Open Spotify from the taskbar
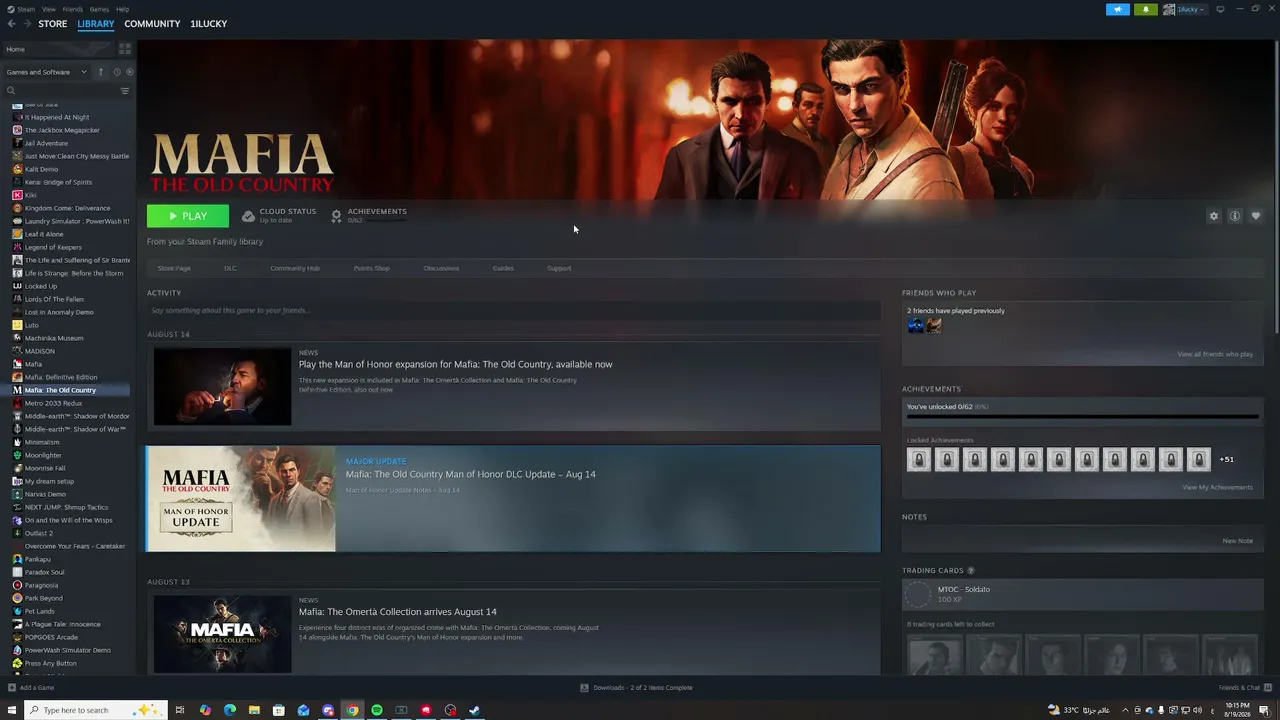 click(377, 710)
